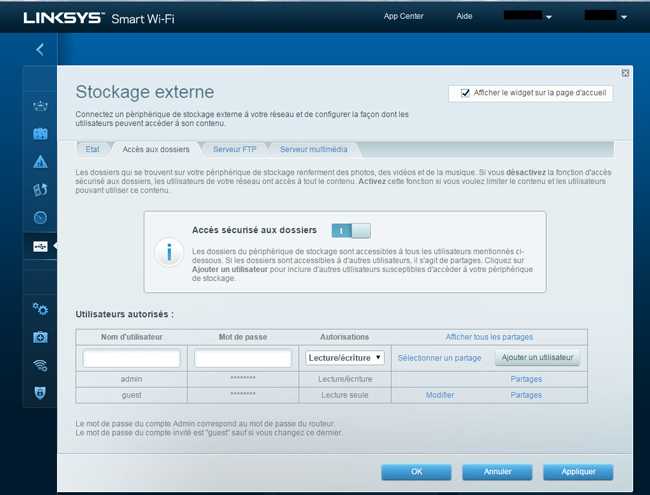Open the Aide menu item
This screenshot has height=495, width=650.
tap(464, 16)
